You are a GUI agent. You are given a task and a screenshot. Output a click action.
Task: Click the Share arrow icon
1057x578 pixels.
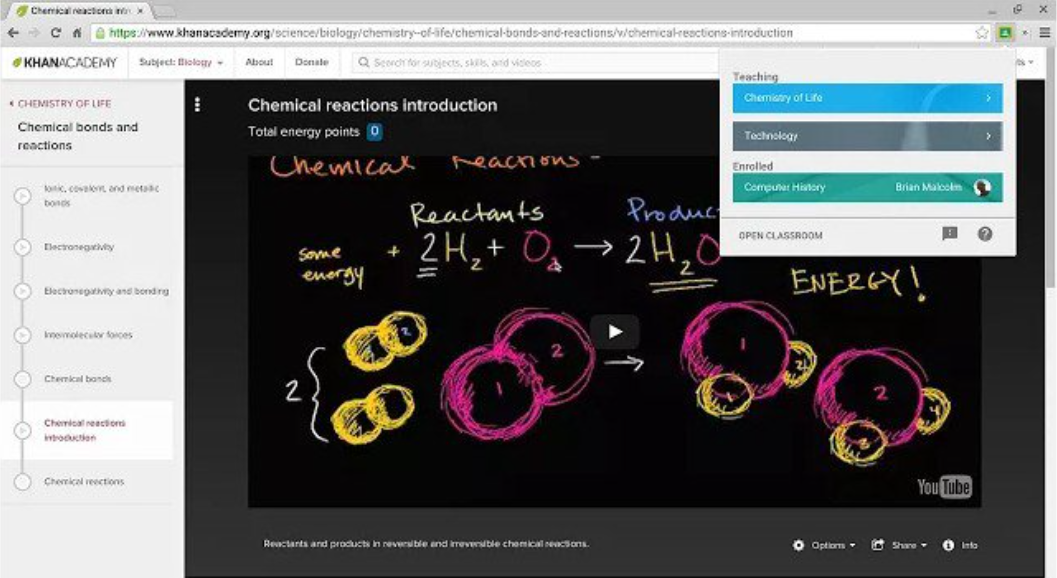878,544
